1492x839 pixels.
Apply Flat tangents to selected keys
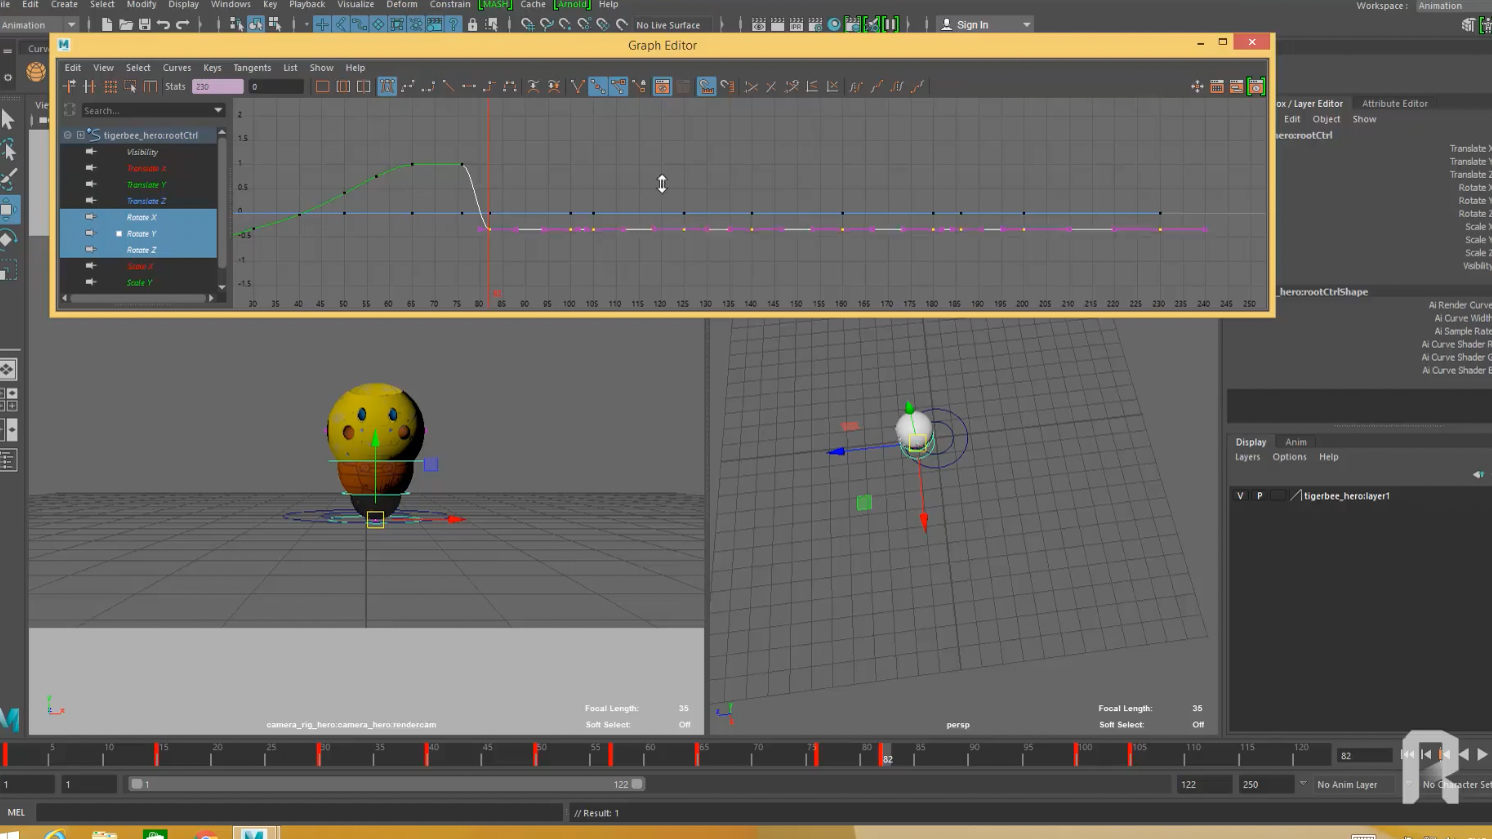469,87
